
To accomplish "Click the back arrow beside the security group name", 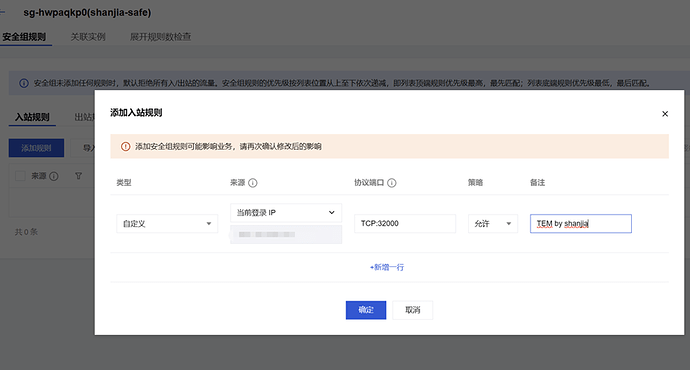I will (x=2, y=12).
